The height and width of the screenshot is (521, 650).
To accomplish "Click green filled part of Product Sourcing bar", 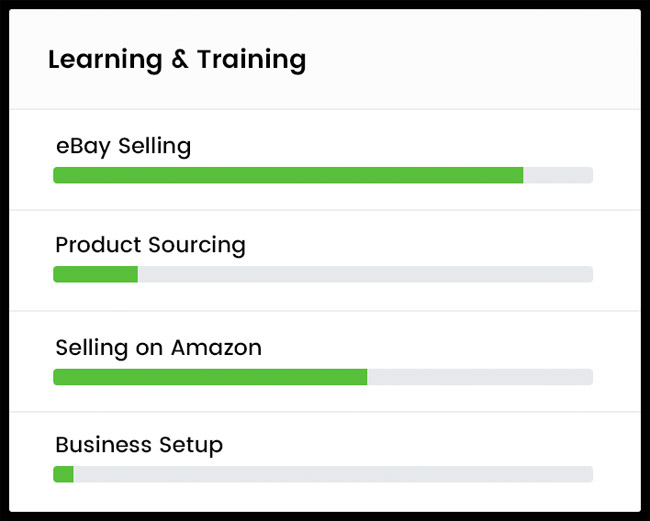I will coord(95,275).
